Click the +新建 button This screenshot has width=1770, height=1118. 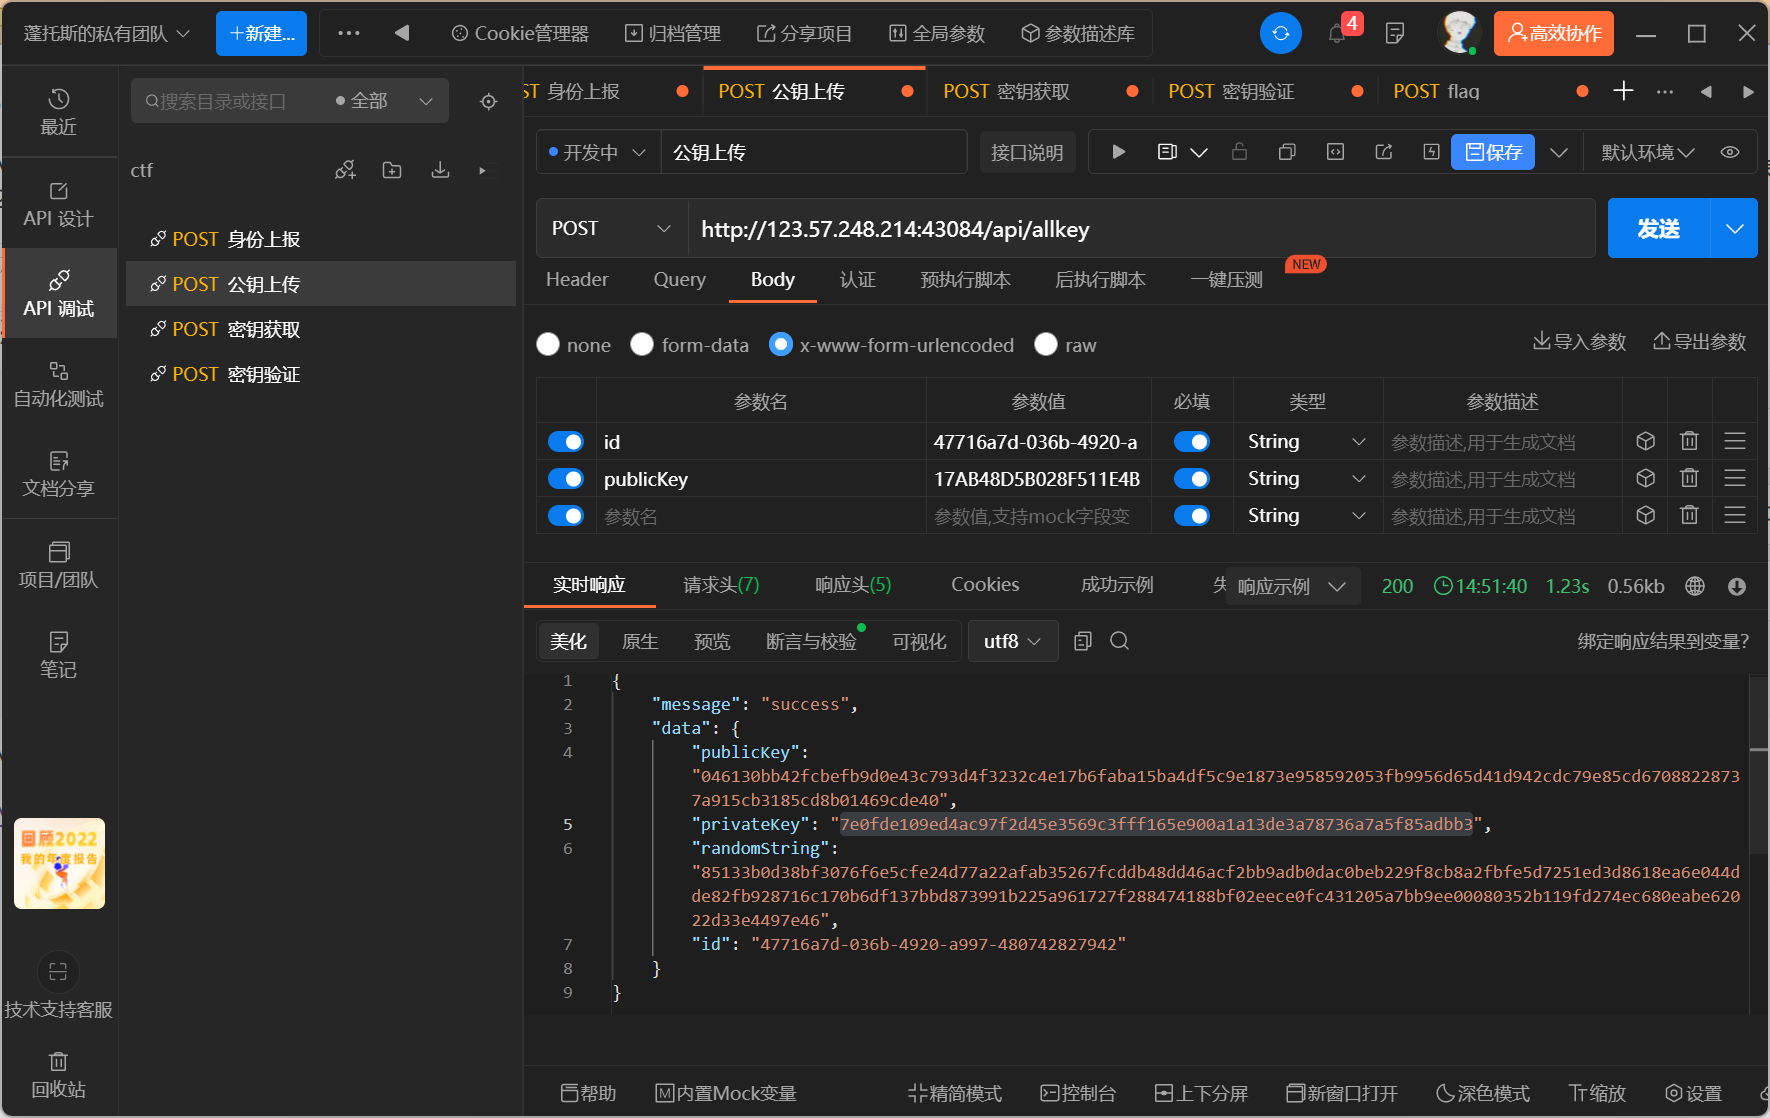click(261, 33)
